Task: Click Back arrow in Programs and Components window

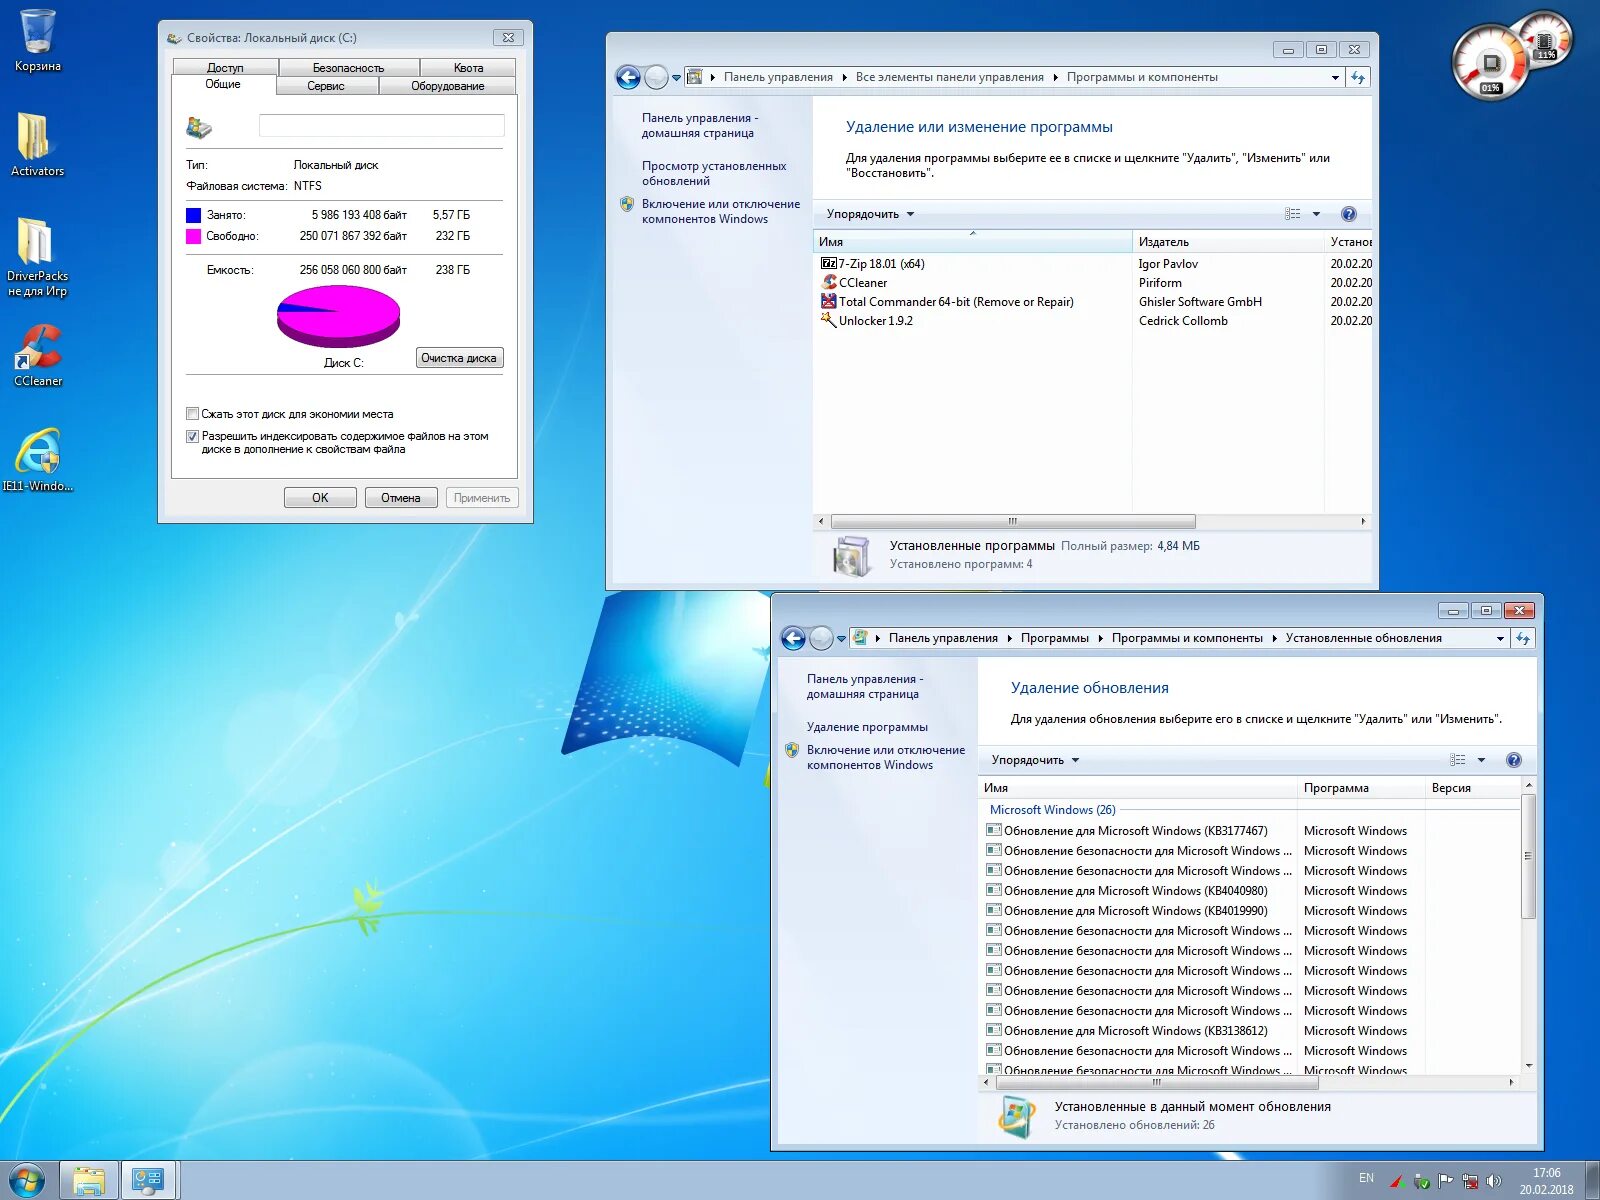Action: coord(628,77)
